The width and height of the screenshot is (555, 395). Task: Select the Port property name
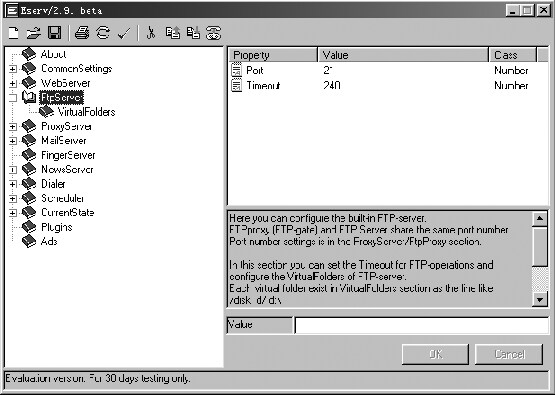[x=255, y=70]
